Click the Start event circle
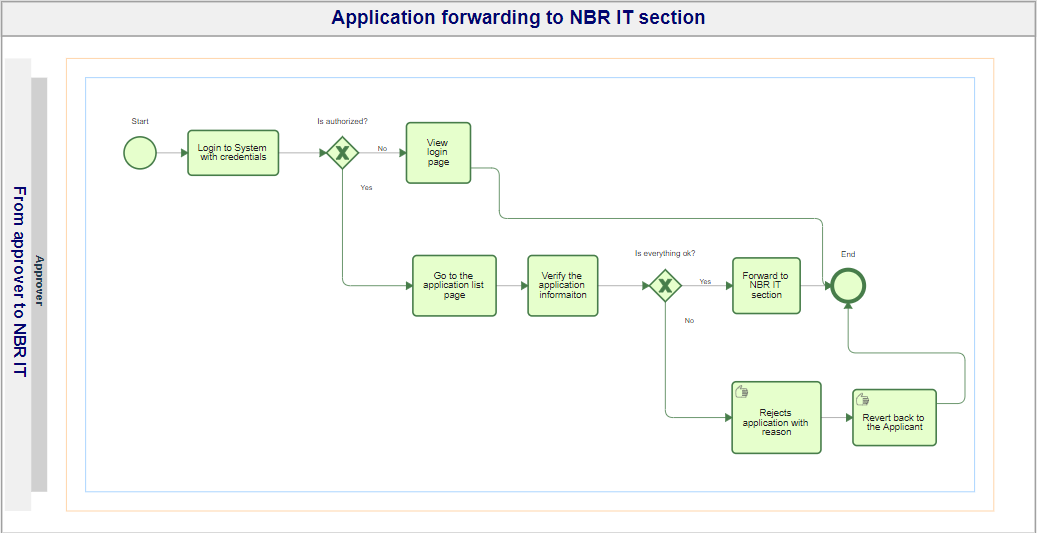 (140, 153)
